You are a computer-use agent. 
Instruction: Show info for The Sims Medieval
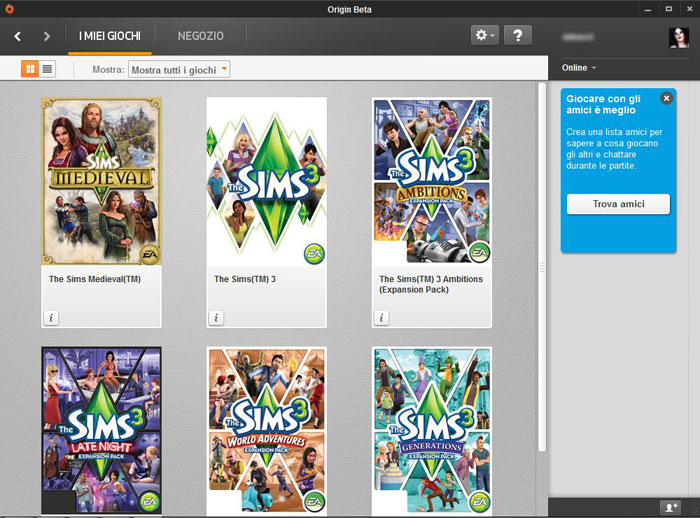(51, 318)
